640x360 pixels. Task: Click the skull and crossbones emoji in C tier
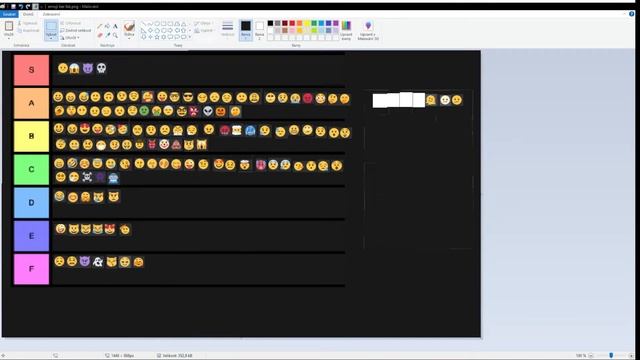[x=87, y=177]
